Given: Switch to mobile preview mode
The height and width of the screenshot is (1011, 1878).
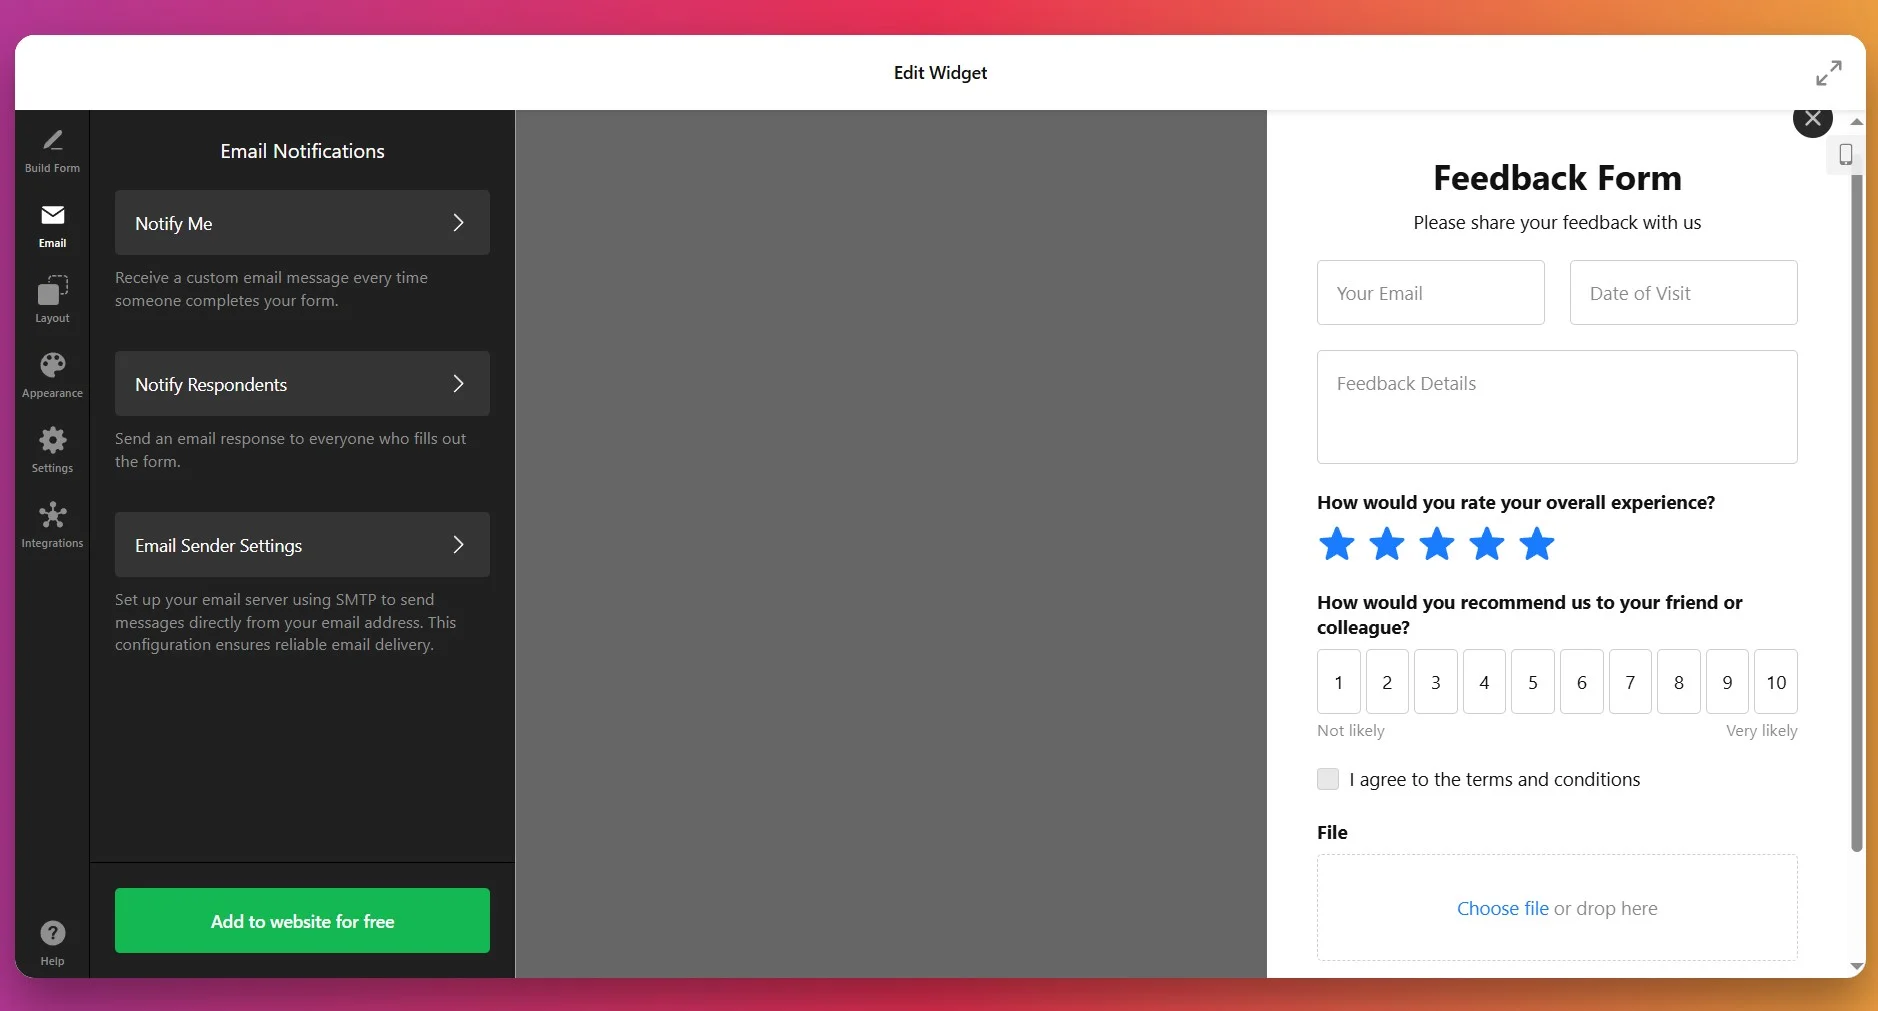Looking at the screenshot, I should coord(1845,155).
